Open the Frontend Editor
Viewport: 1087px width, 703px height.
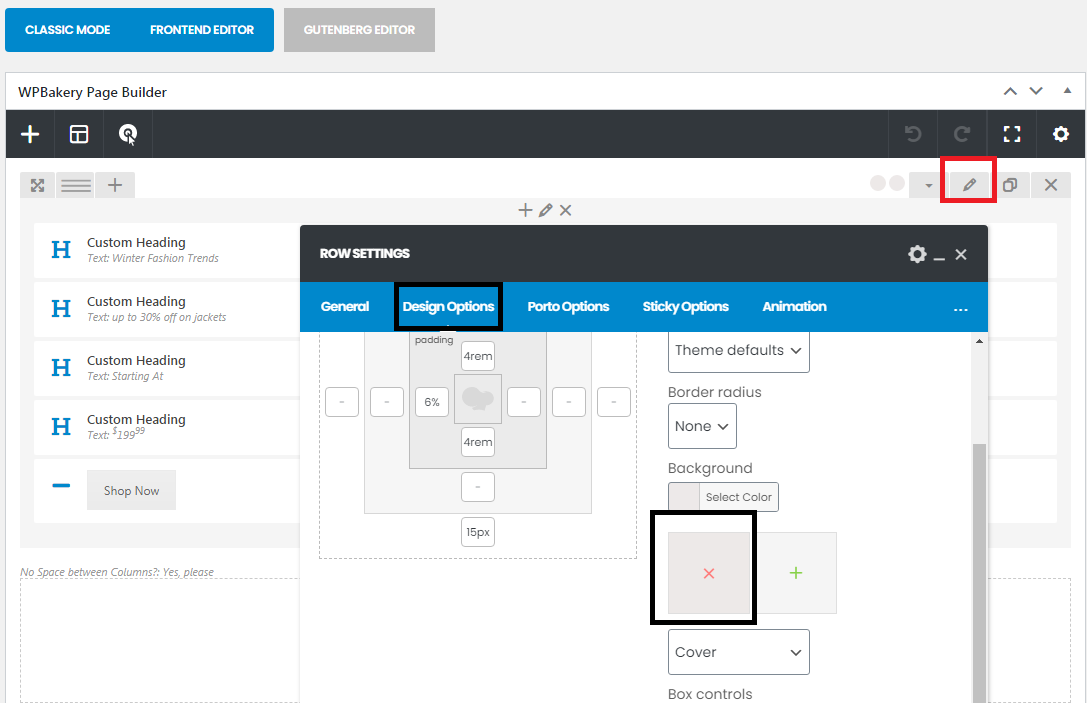(x=202, y=30)
